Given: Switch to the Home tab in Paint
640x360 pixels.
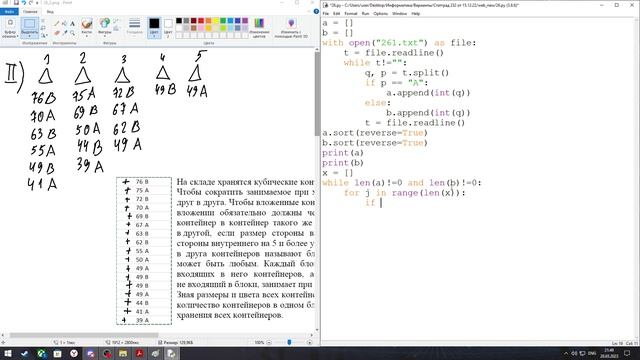Looking at the screenshot, I should click(x=30, y=11).
